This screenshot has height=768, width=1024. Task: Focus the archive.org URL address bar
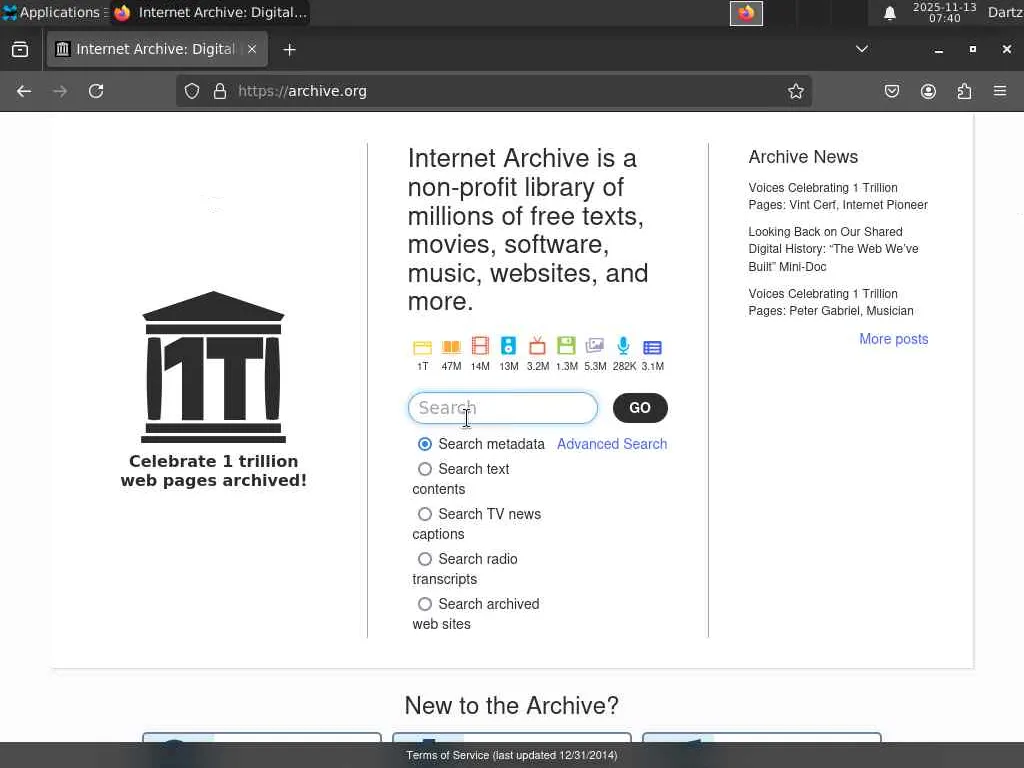494,91
